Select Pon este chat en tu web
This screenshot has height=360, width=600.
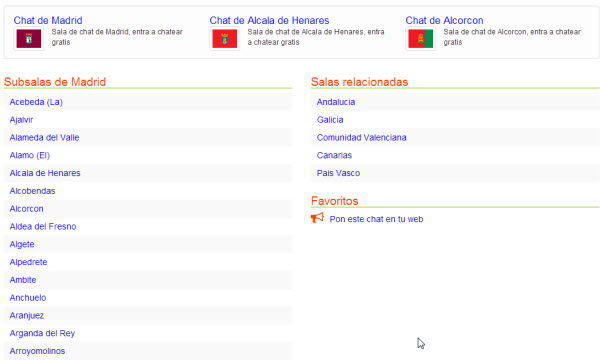pyautogui.click(x=376, y=219)
